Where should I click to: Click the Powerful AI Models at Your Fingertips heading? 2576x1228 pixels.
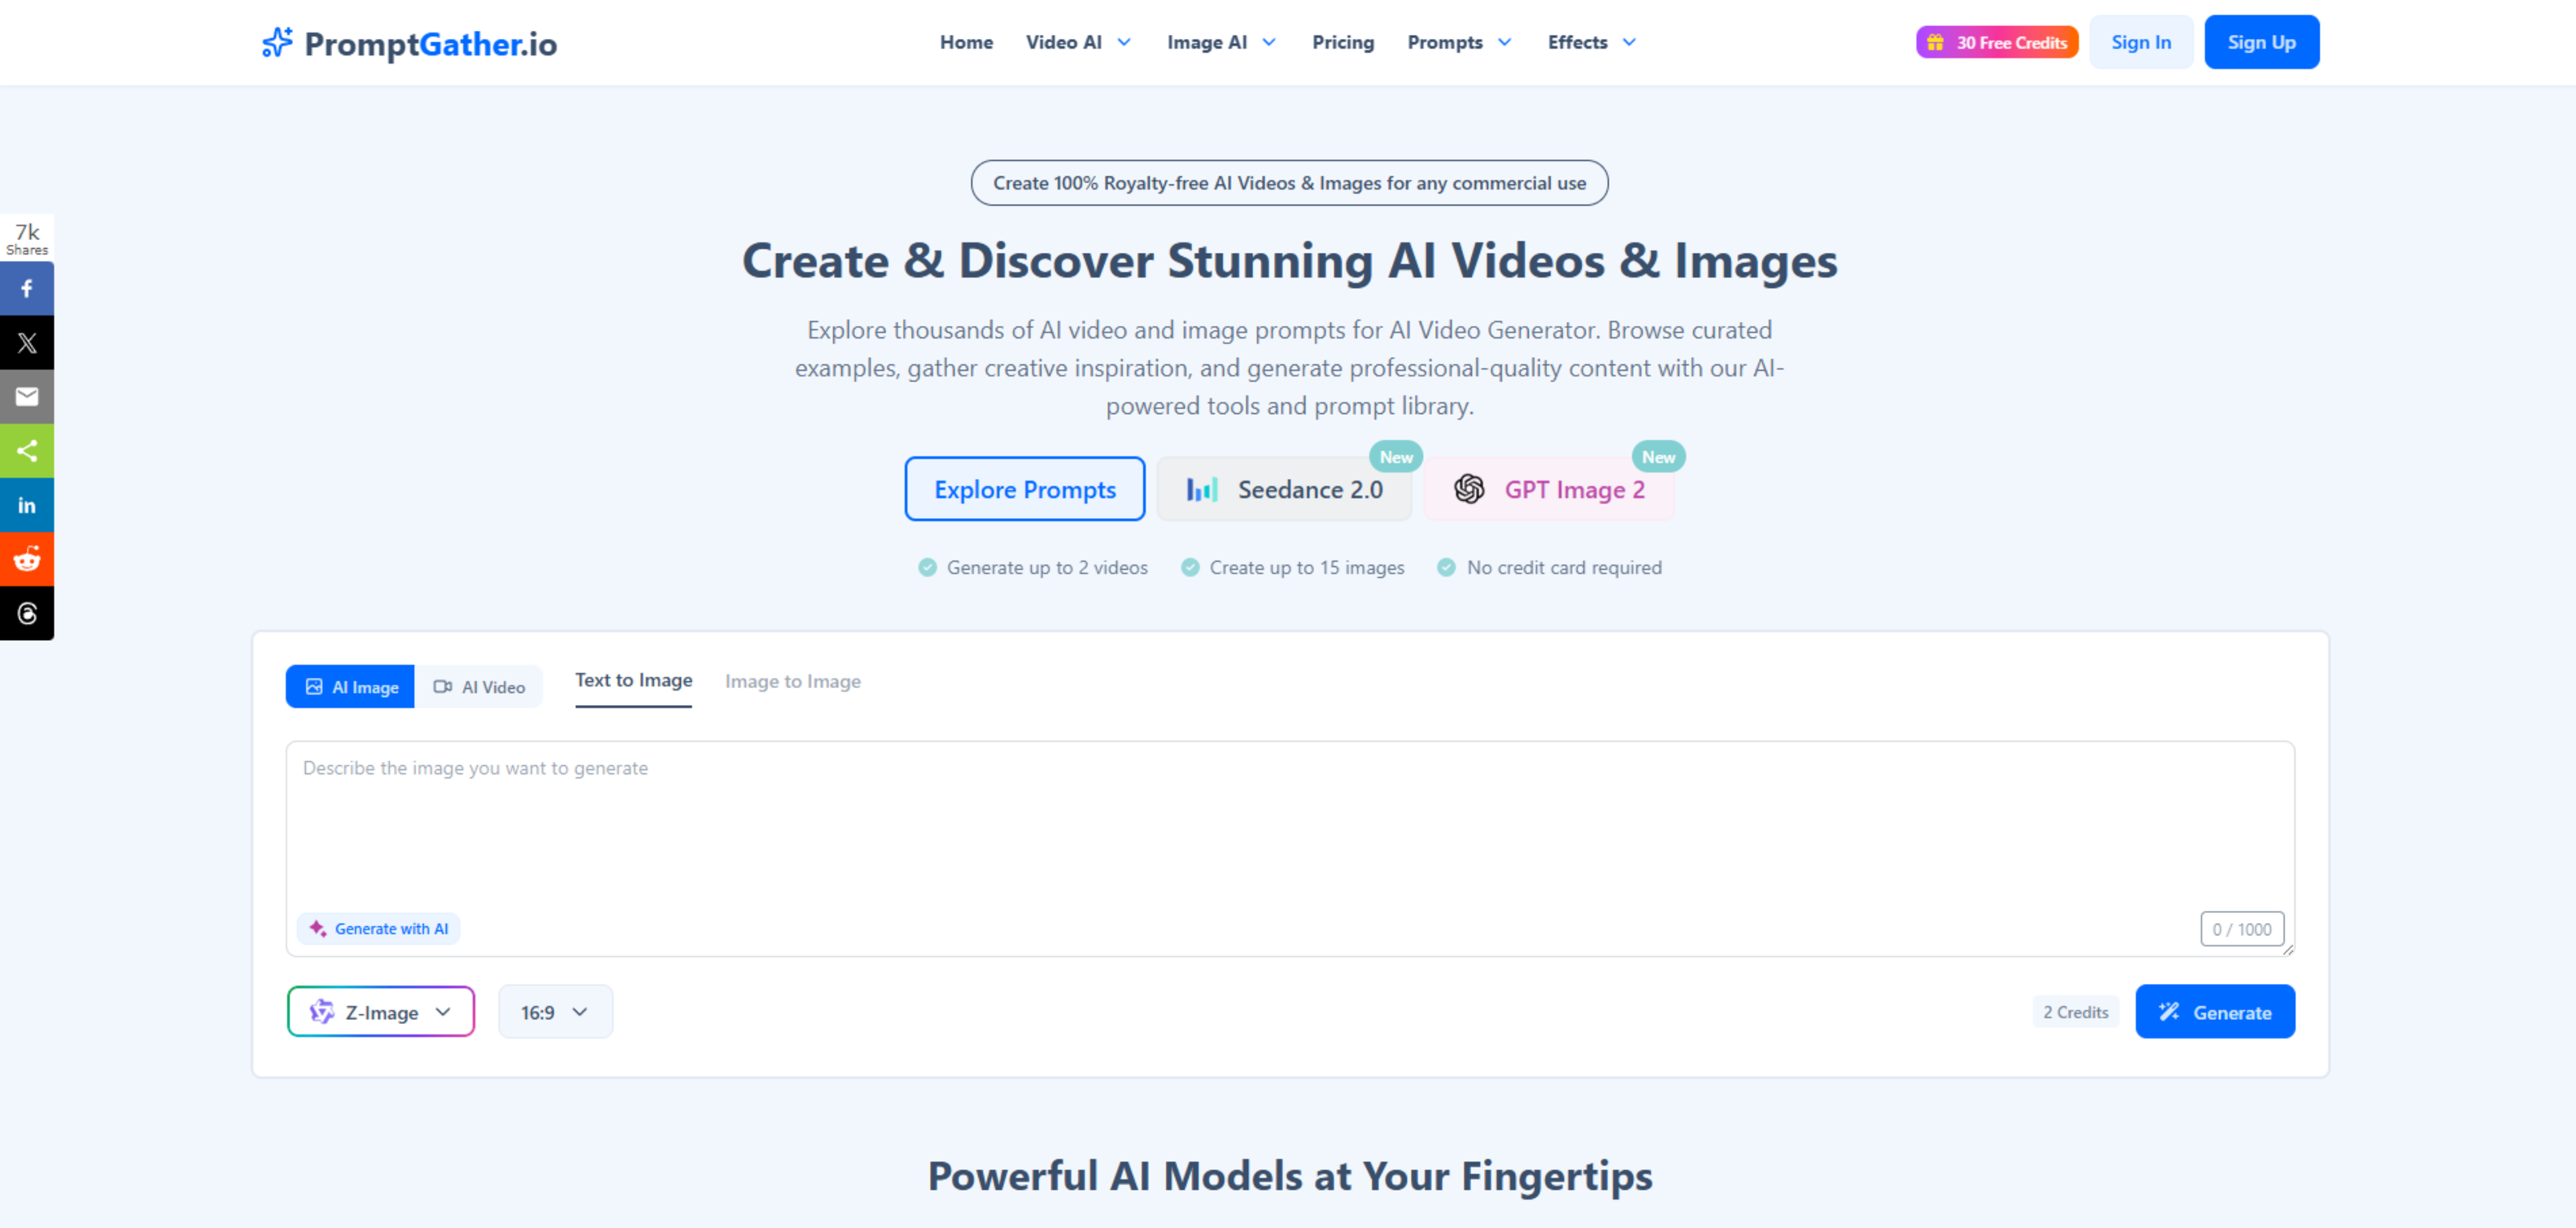click(x=1289, y=1176)
